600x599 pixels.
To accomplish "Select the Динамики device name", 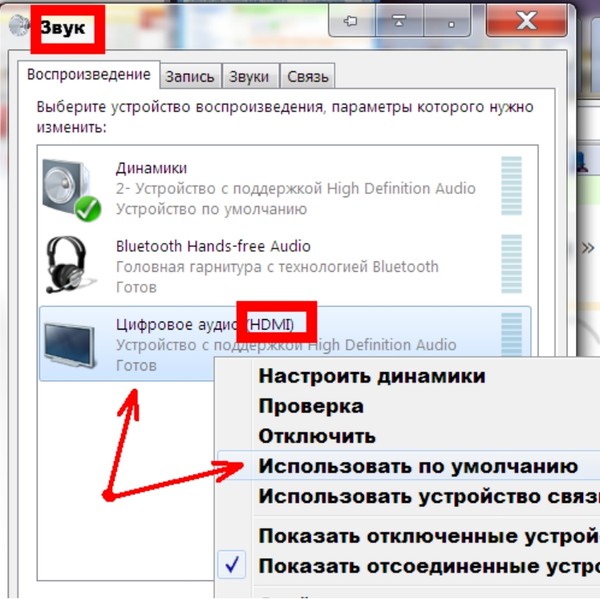I will [x=152, y=168].
